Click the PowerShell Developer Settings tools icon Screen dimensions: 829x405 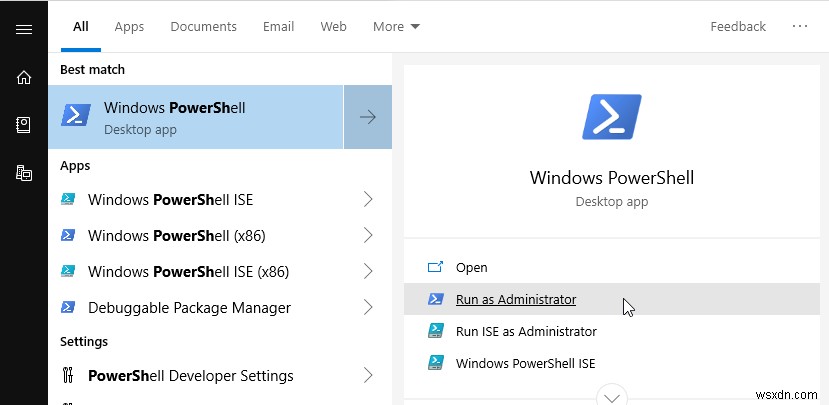coord(68,375)
